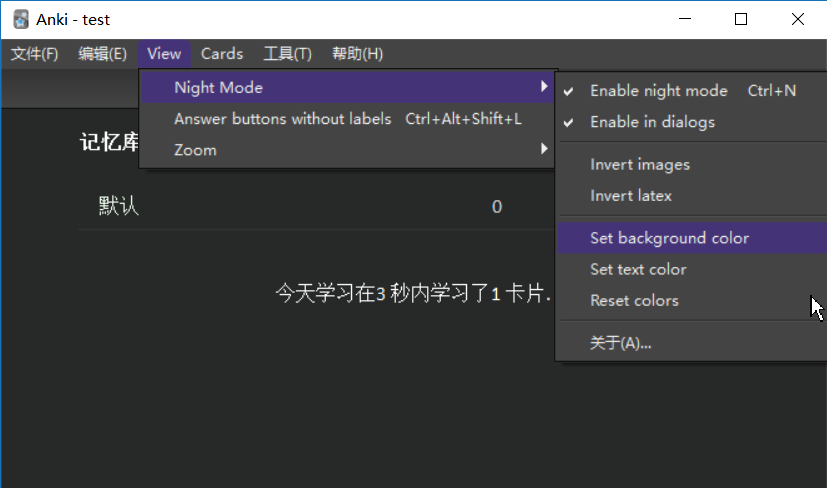Uncheck Enable night mode option
827x488 pixels.
[659, 91]
